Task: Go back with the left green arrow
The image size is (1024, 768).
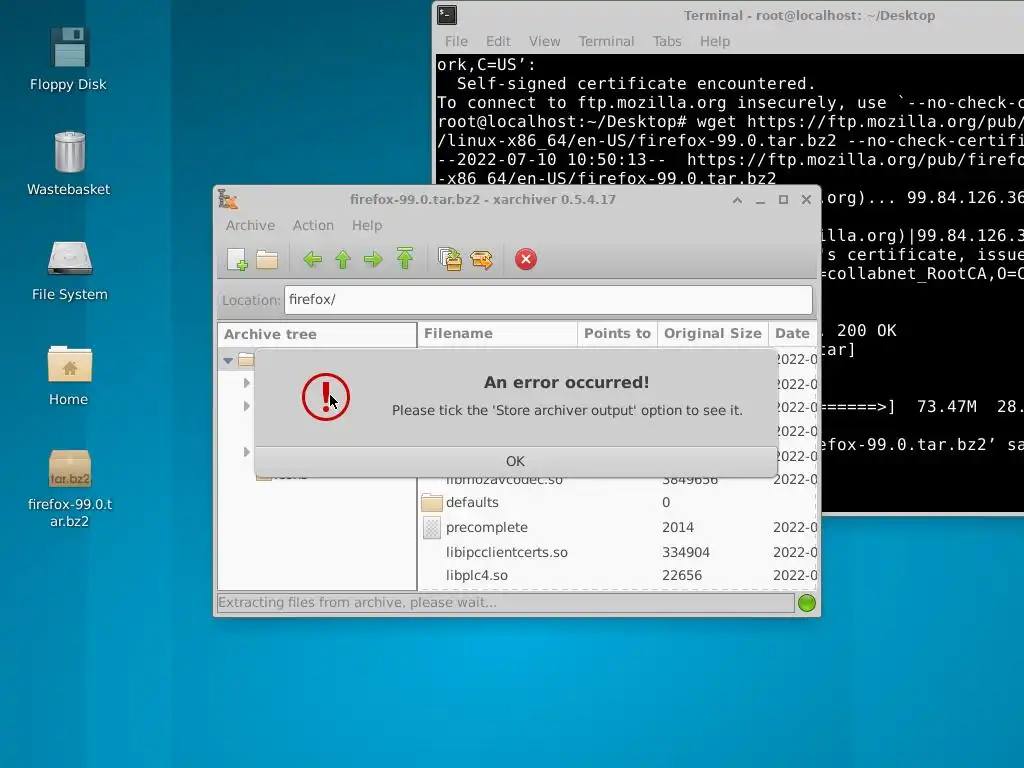Action: tap(313, 259)
